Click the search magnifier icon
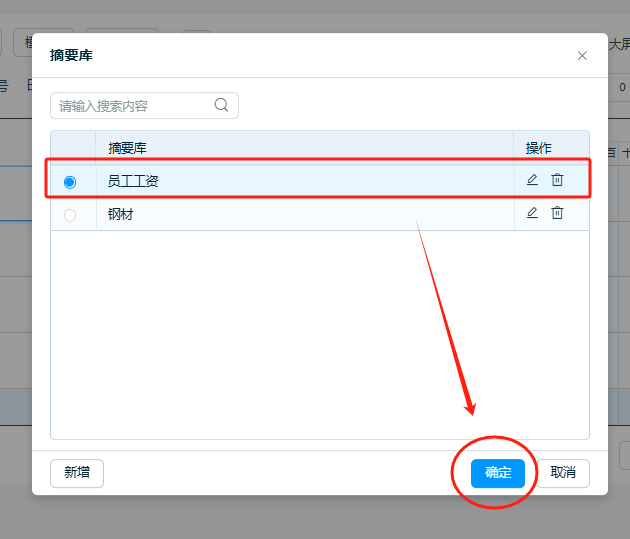The height and width of the screenshot is (539, 630). pyautogui.click(x=221, y=105)
